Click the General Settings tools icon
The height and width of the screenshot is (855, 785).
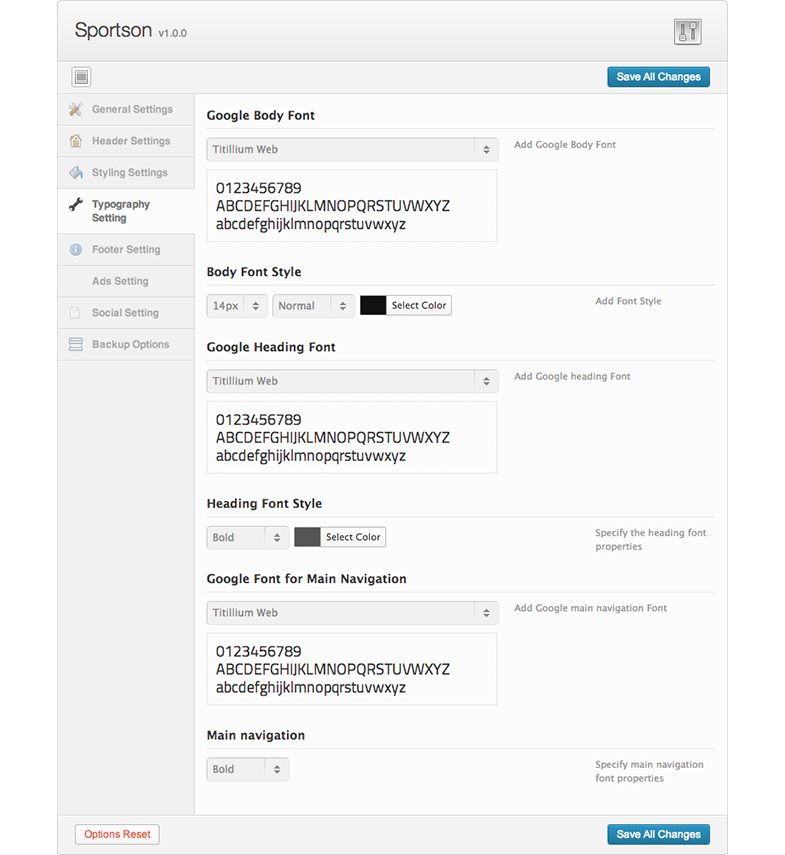click(76, 109)
